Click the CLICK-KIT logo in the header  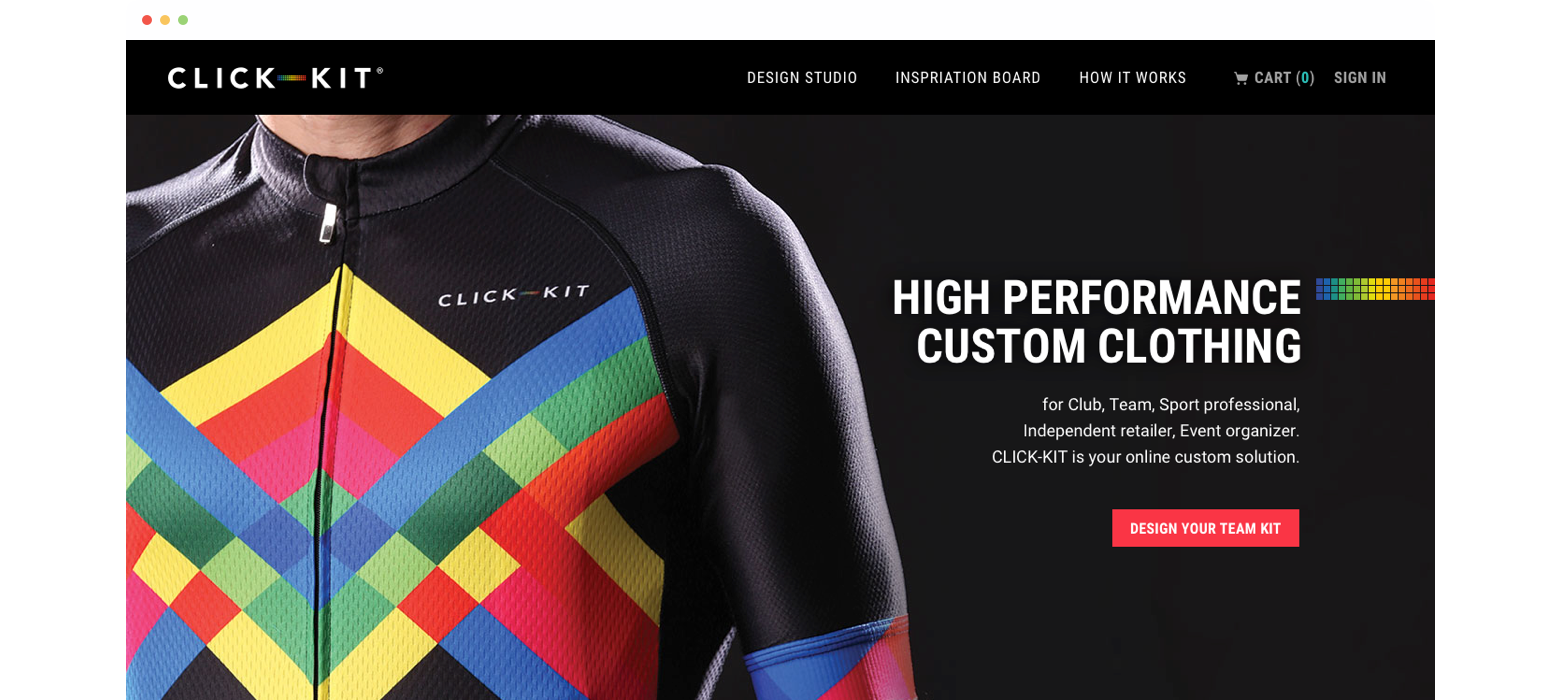point(275,78)
